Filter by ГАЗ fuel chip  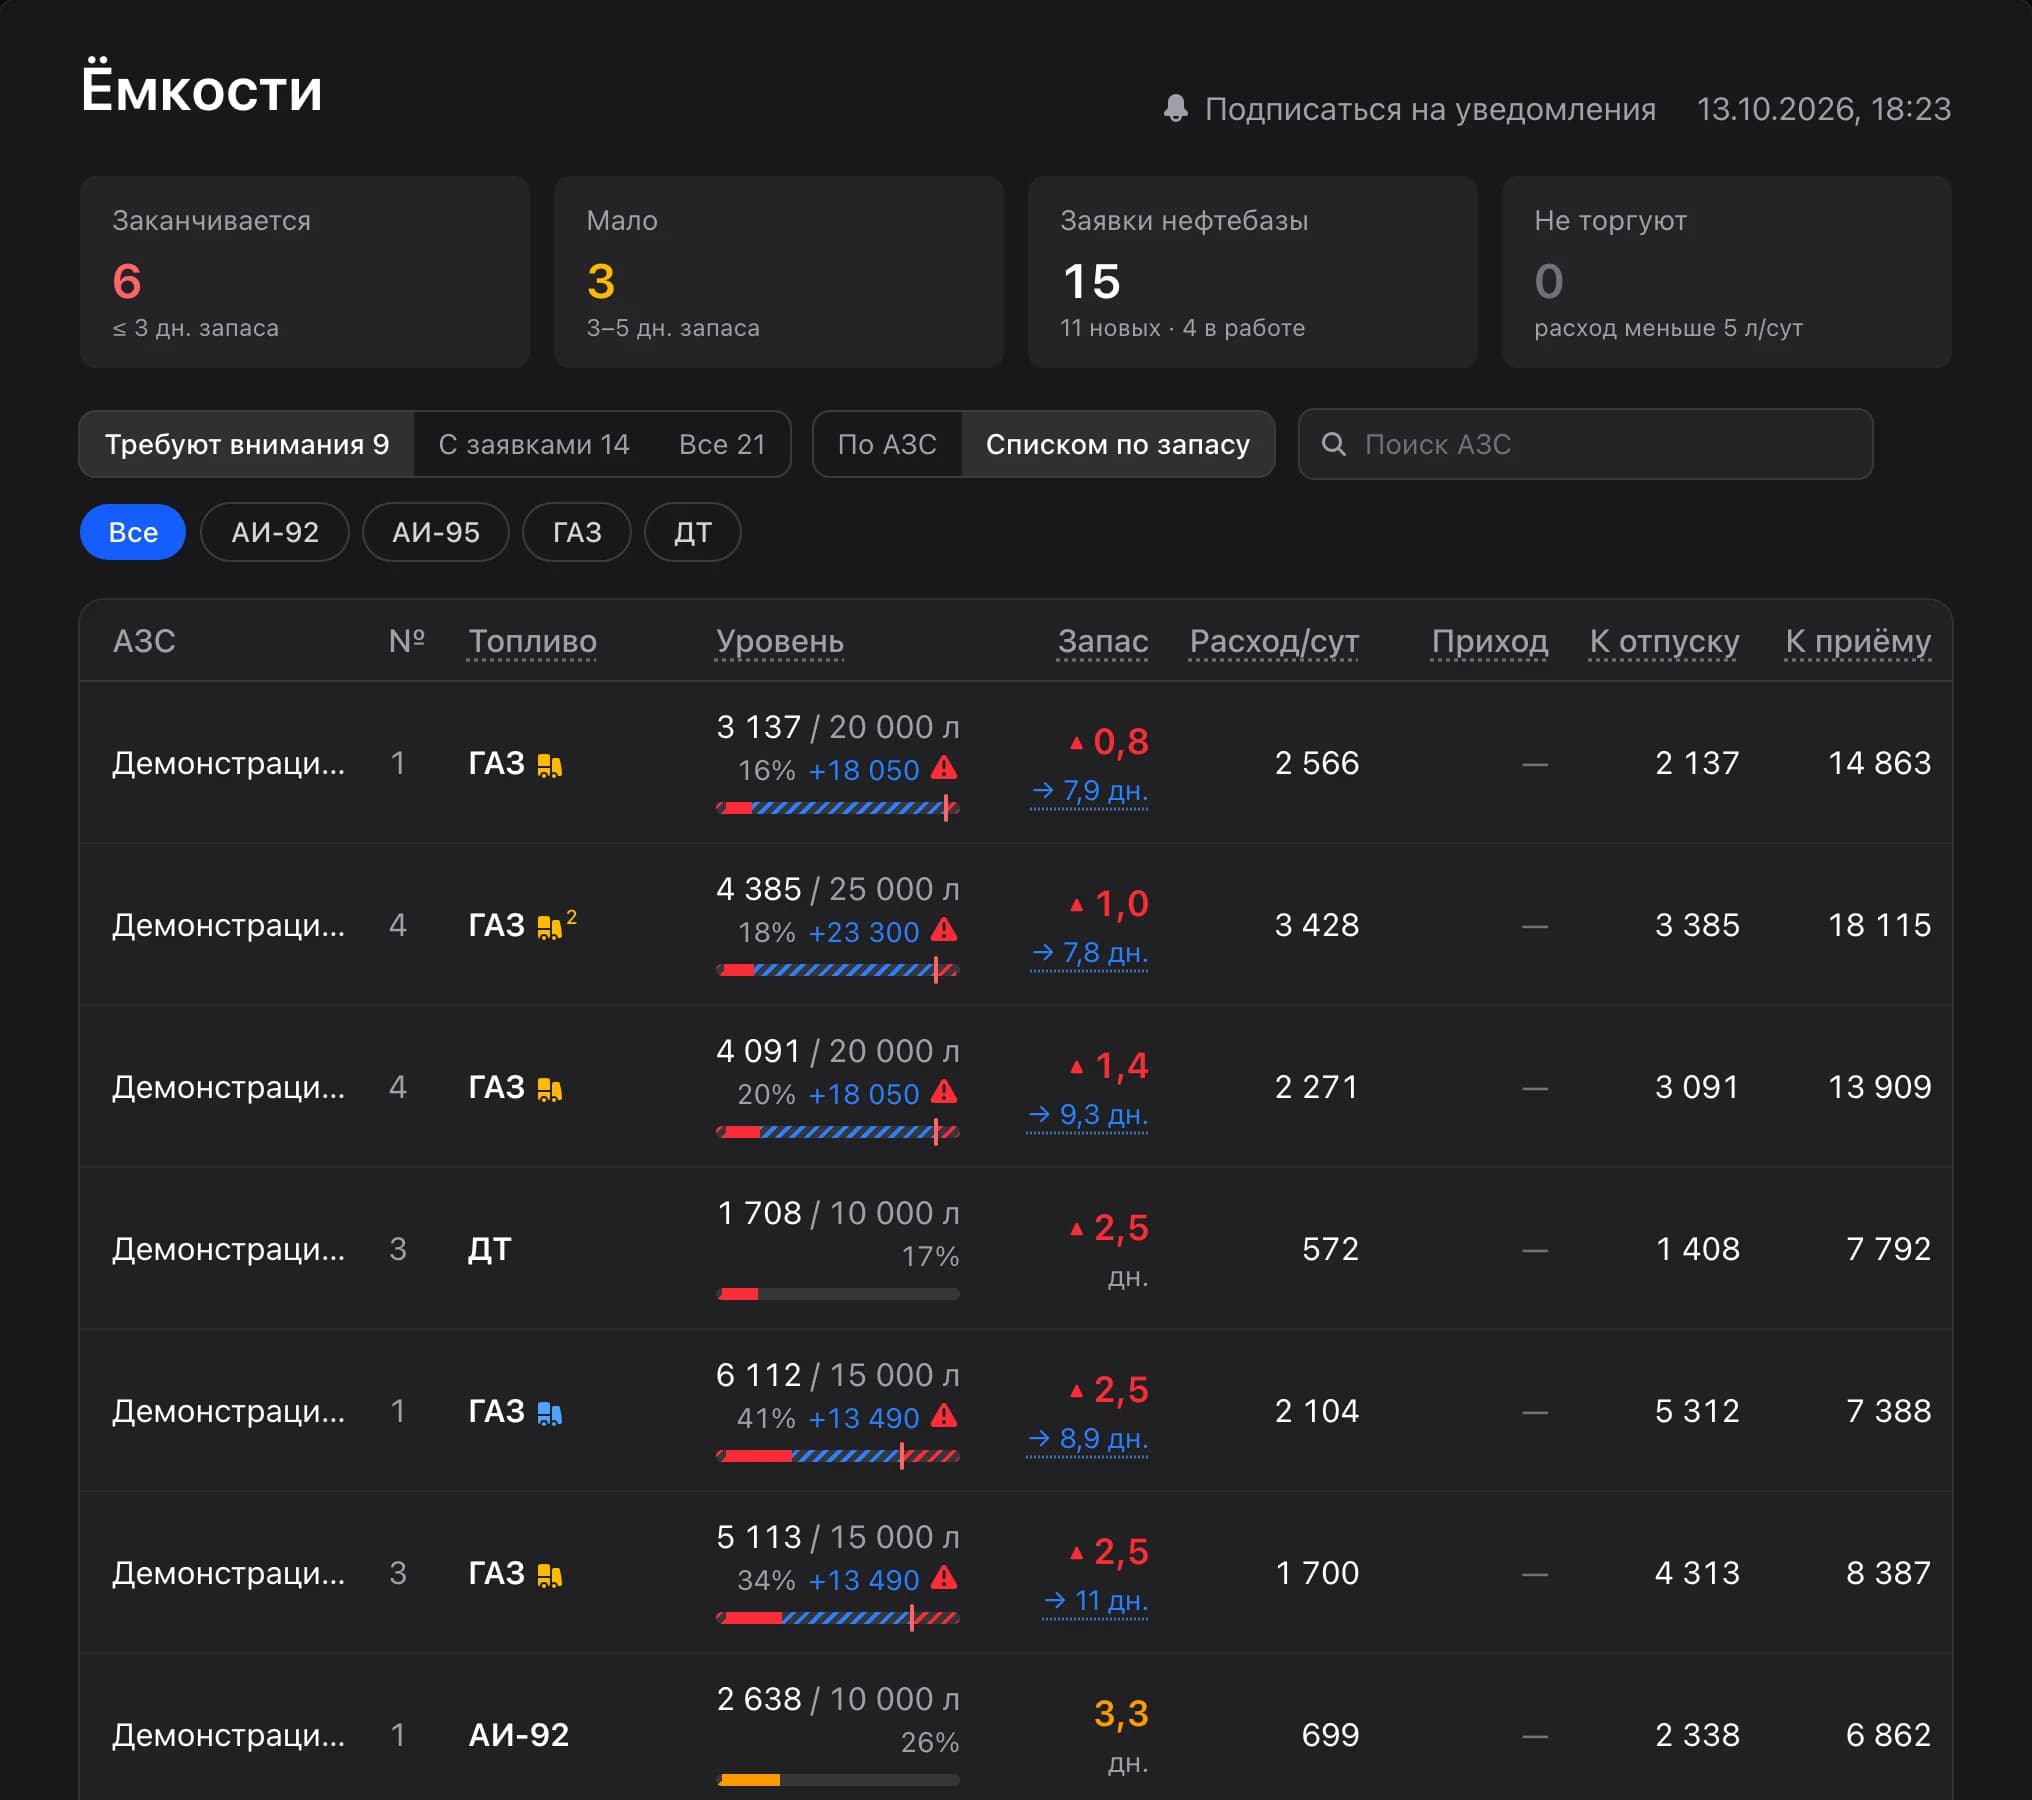click(x=577, y=532)
